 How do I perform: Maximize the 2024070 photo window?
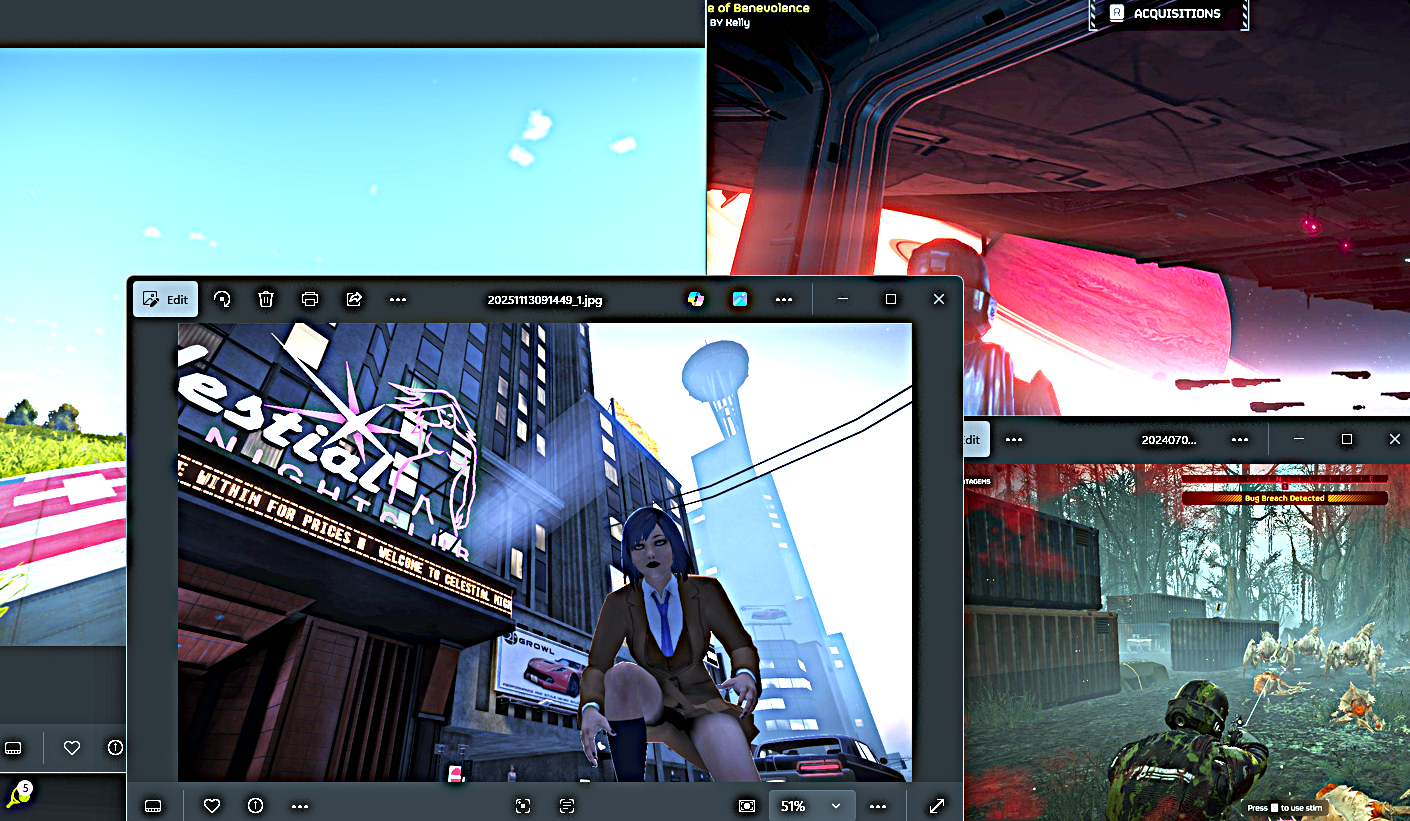click(1347, 439)
